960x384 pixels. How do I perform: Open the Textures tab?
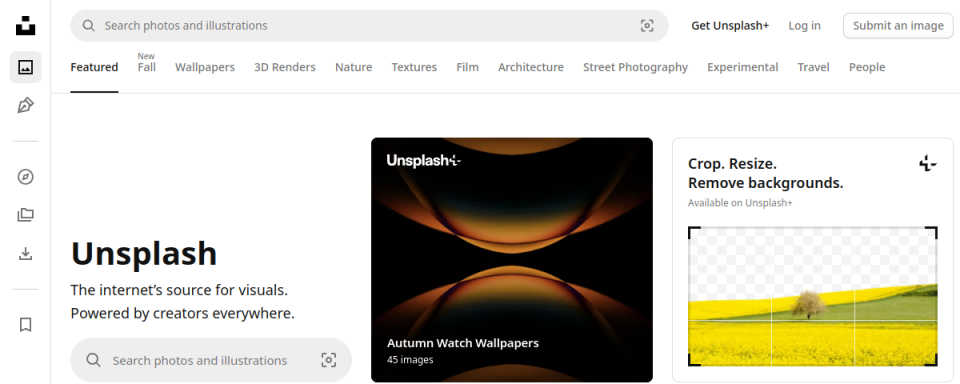(x=414, y=67)
